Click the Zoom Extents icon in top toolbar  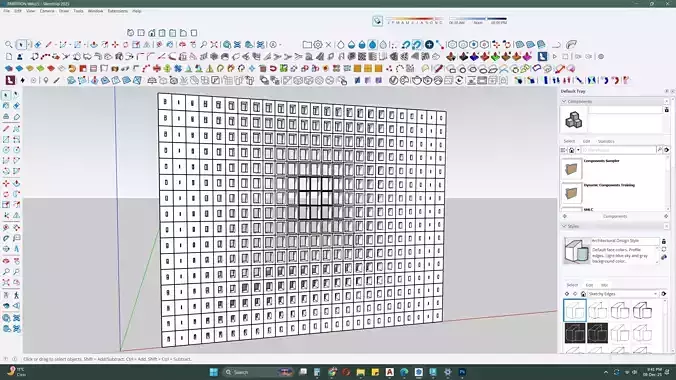[x=214, y=44]
